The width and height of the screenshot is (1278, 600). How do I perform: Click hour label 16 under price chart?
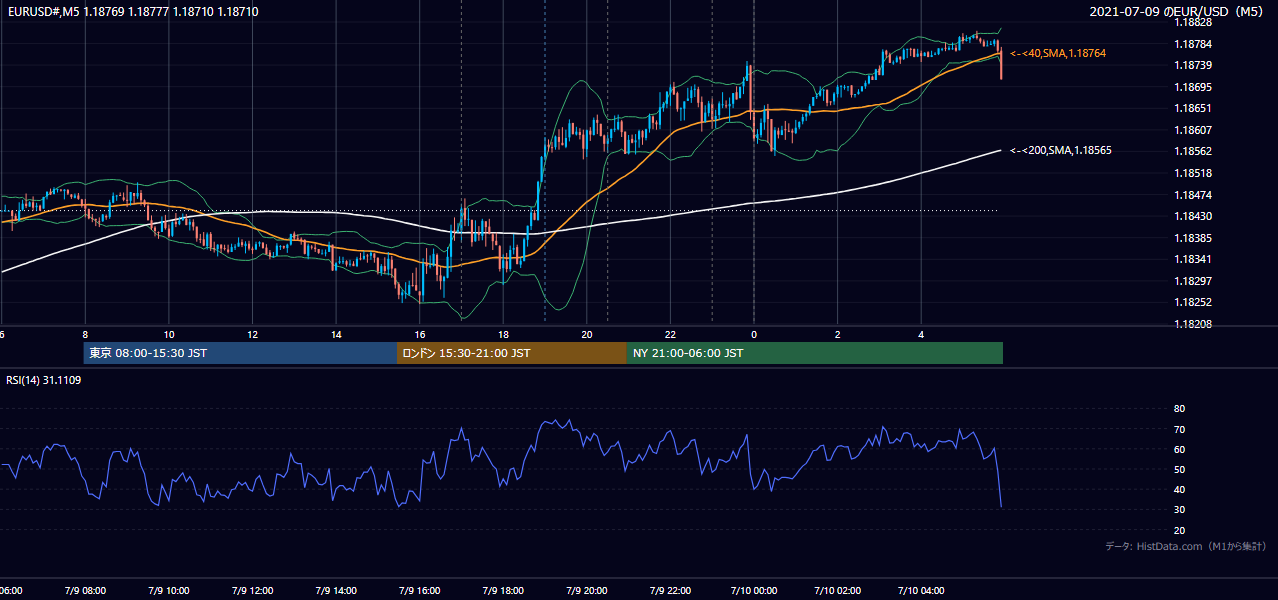coord(420,334)
